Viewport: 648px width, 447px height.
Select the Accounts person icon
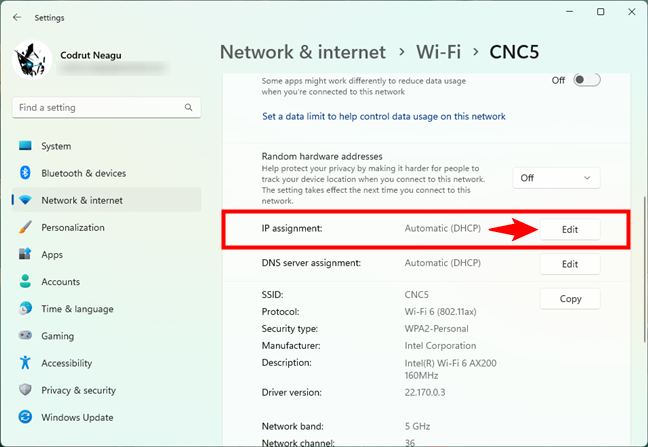point(25,282)
